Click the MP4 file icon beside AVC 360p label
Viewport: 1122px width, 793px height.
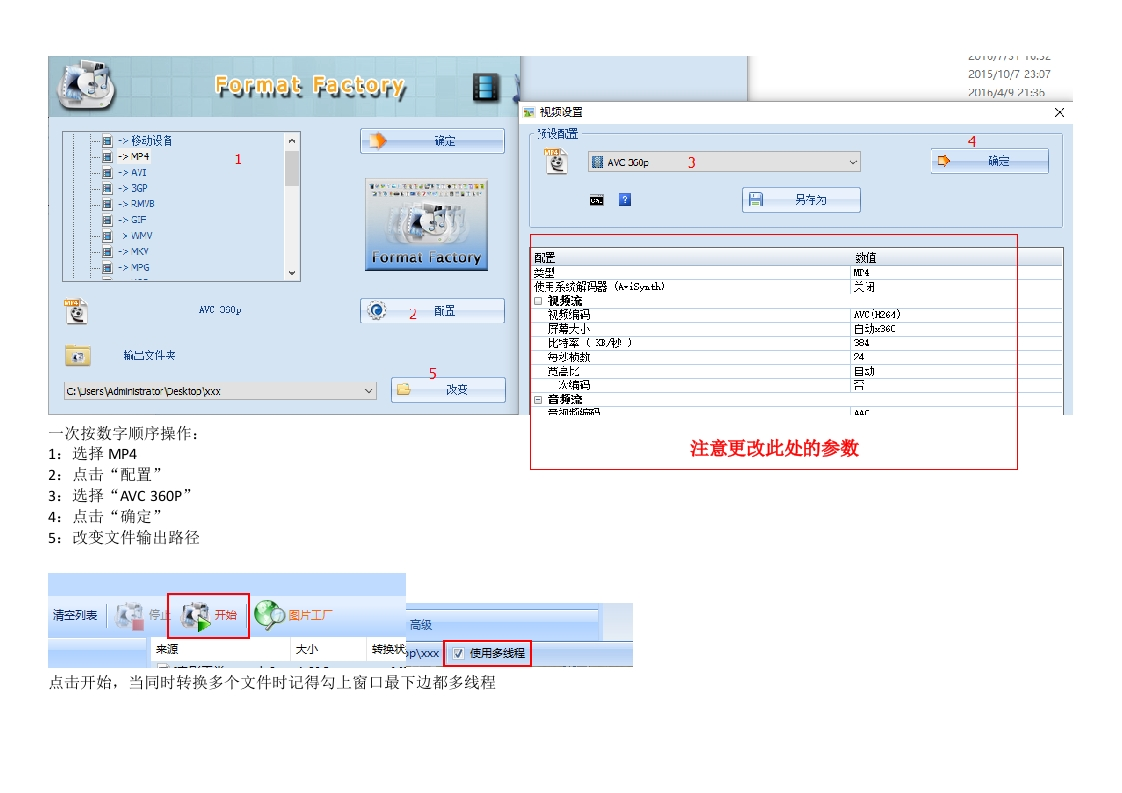pos(76,311)
